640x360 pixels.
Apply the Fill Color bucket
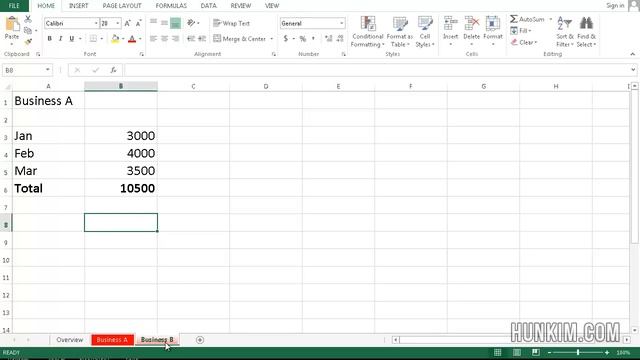click(x=115, y=39)
